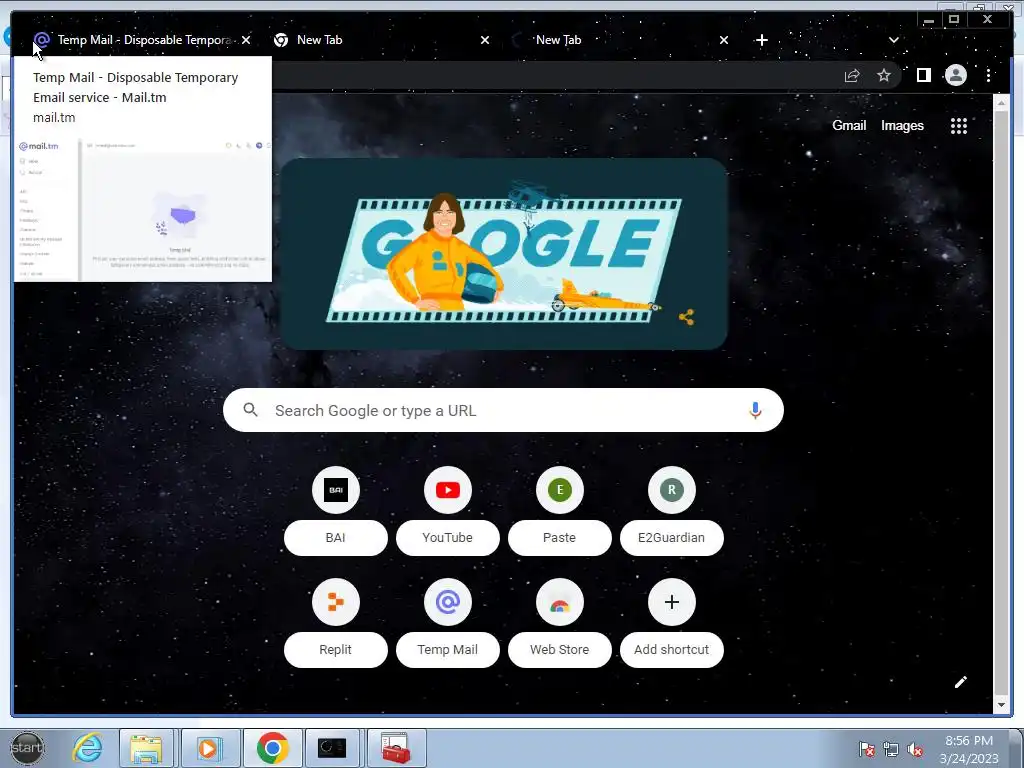
Task: Open the Replit shortcut icon
Action: (336, 602)
